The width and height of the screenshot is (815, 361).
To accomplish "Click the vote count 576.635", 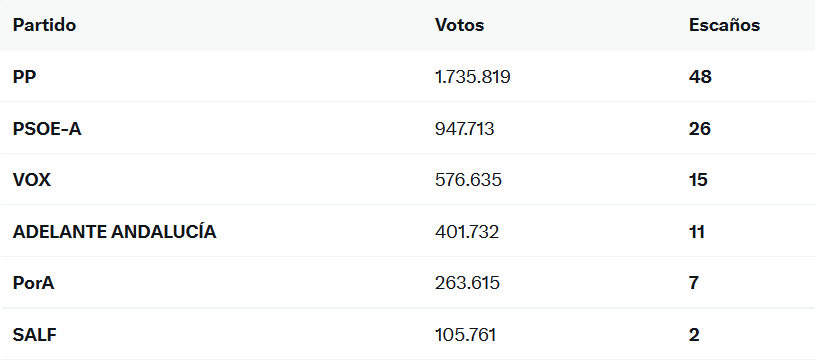I will pyautogui.click(x=468, y=180).
